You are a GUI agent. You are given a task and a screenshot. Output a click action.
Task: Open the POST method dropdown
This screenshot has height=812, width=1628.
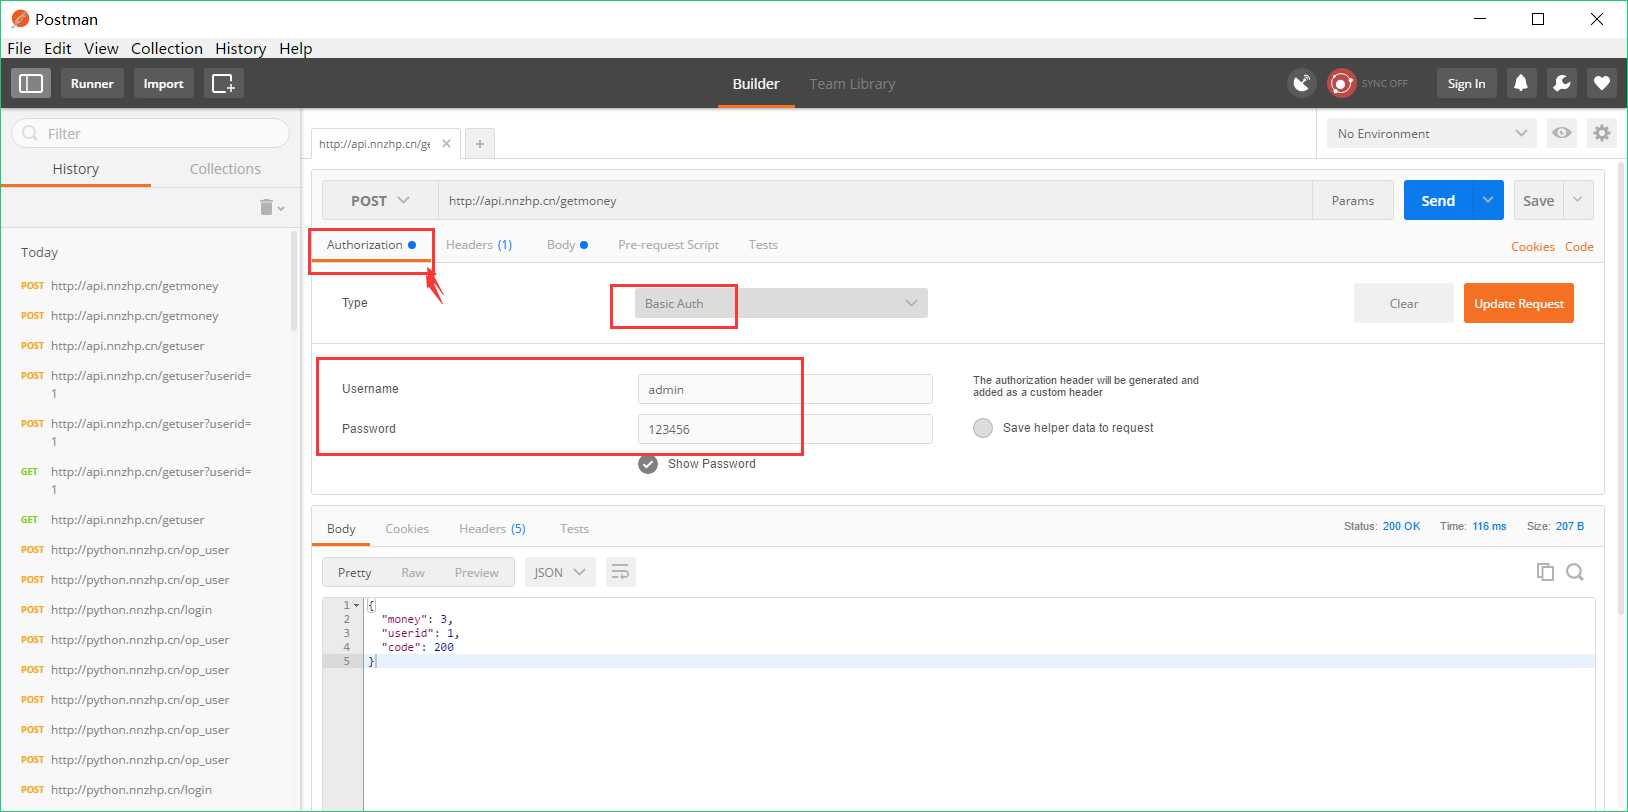tap(380, 200)
